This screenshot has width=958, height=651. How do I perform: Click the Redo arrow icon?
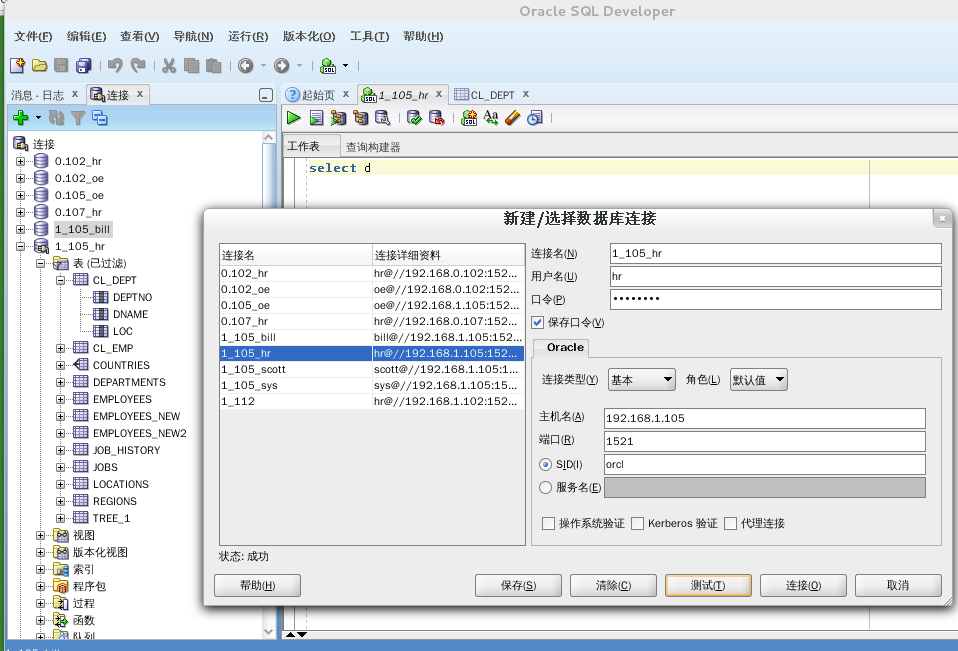pos(139,65)
